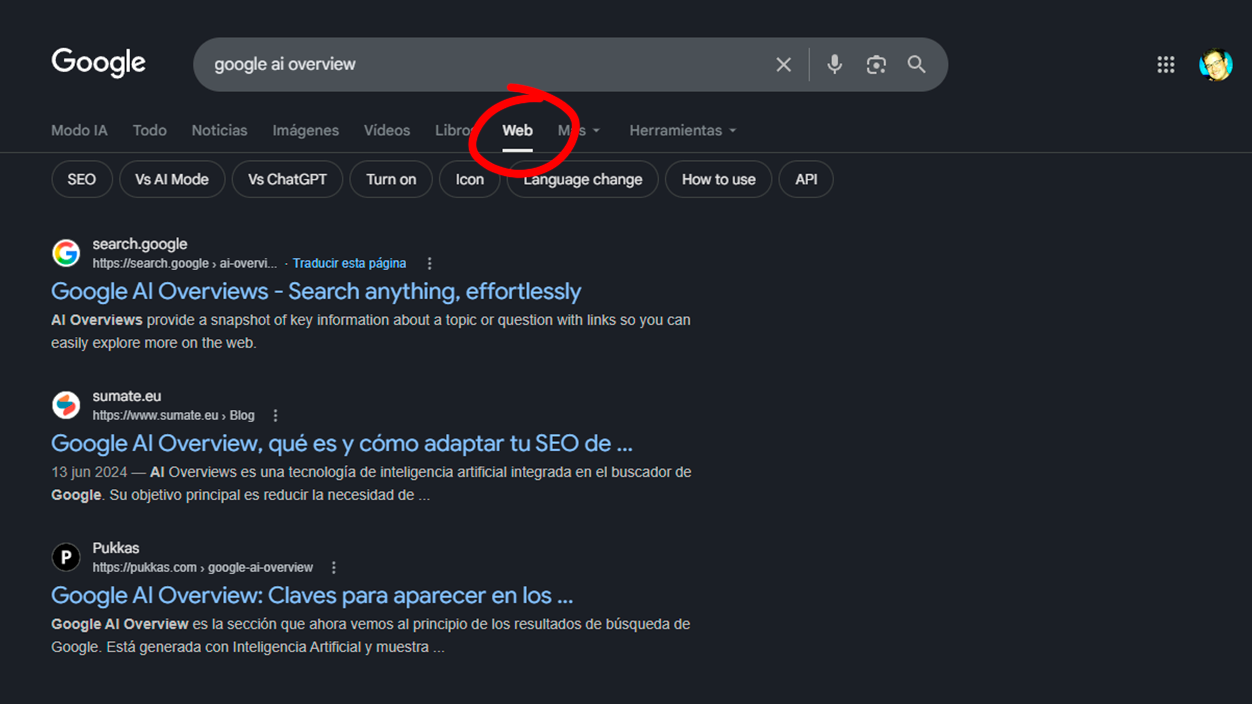Click the How to use chip
1252x704 pixels.
(x=719, y=180)
